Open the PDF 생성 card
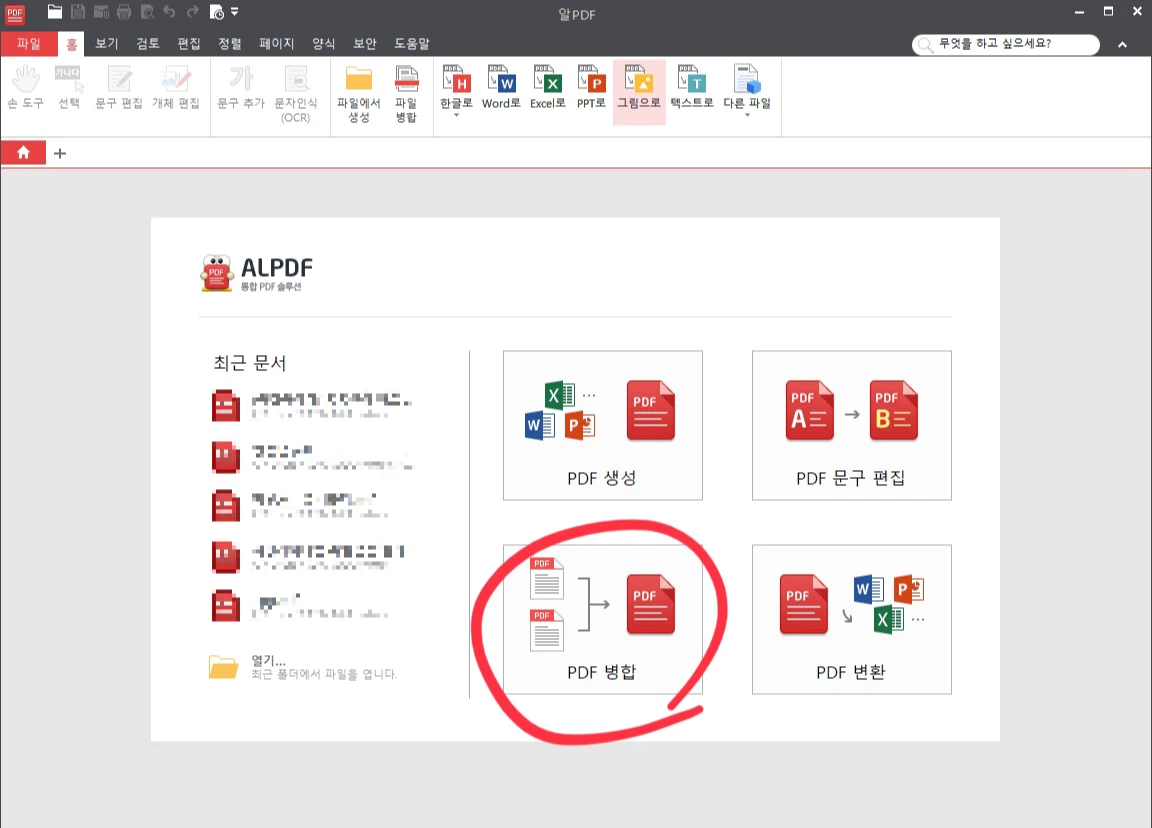The height and width of the screenshot is (828, 1152). click(x=602, y=425)
